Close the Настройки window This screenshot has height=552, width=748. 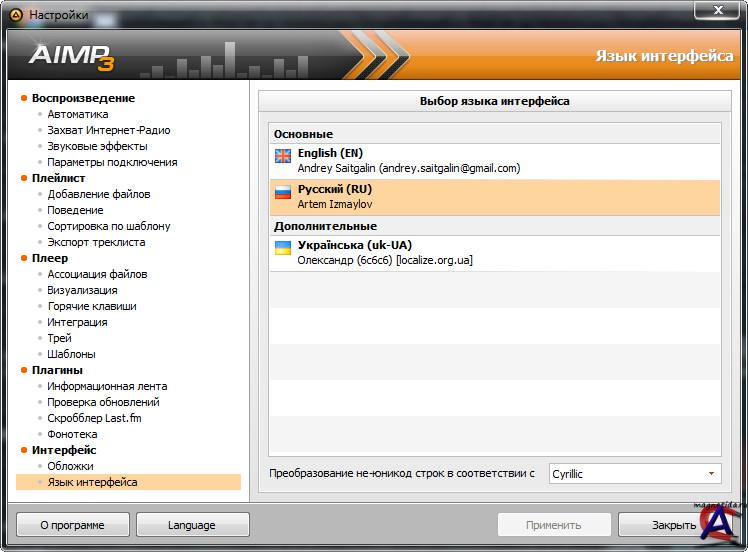point(717,11)
